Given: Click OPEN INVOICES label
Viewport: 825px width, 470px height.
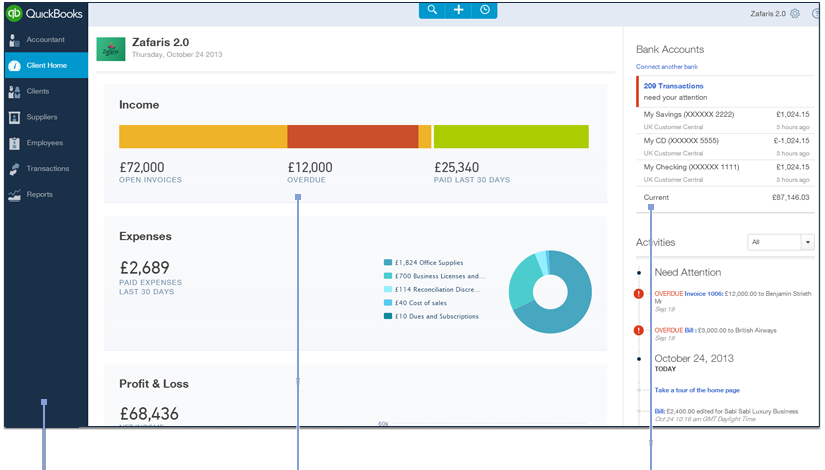Looking at the screenshot, I should pos(150,180).
